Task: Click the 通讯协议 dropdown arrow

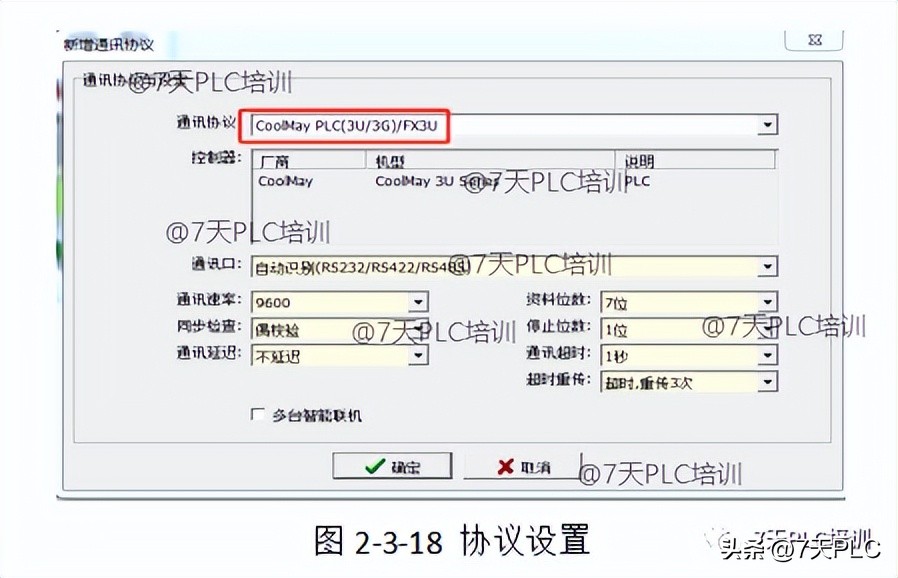Action: (768, 124)
